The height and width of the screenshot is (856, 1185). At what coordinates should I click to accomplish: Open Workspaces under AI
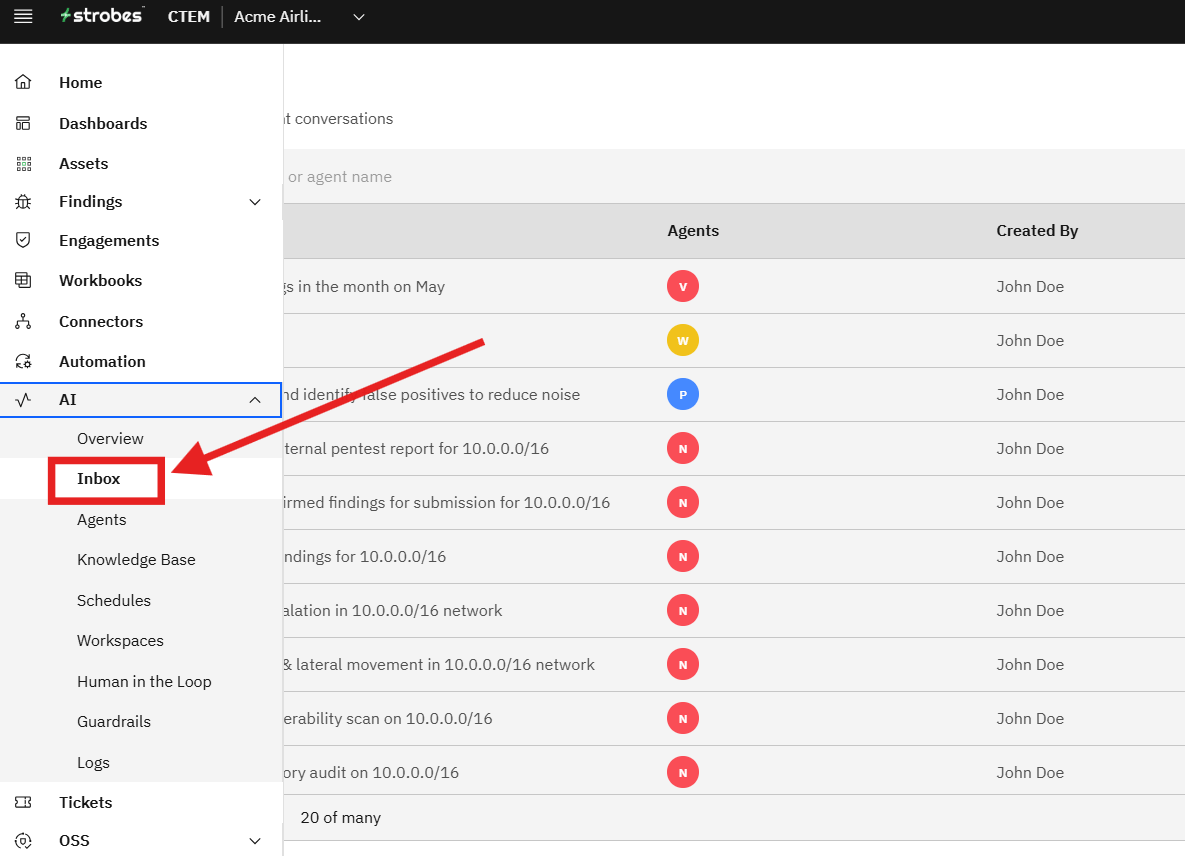click(121, 641)
